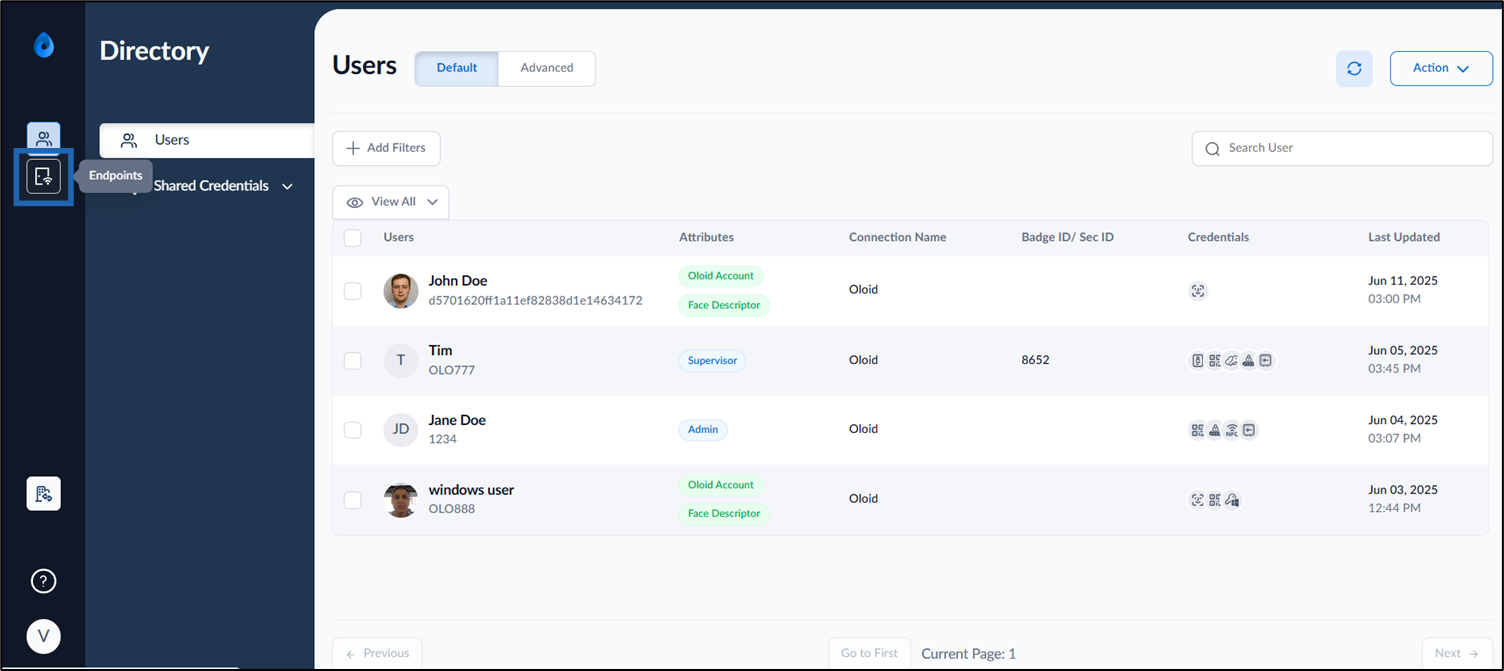Click windows user's profile photo

[401, 500]
